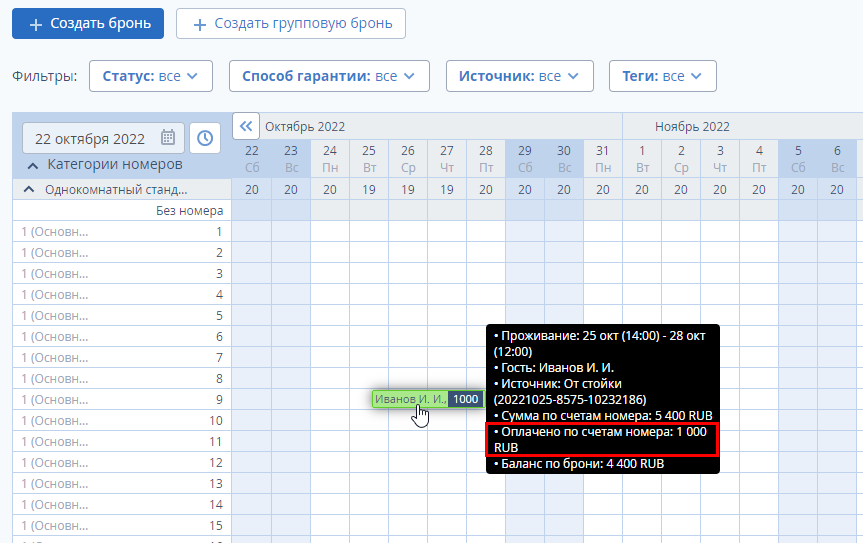Click the Ноябрь 2022 month label
Screen dimensions: 863x543
692,127
